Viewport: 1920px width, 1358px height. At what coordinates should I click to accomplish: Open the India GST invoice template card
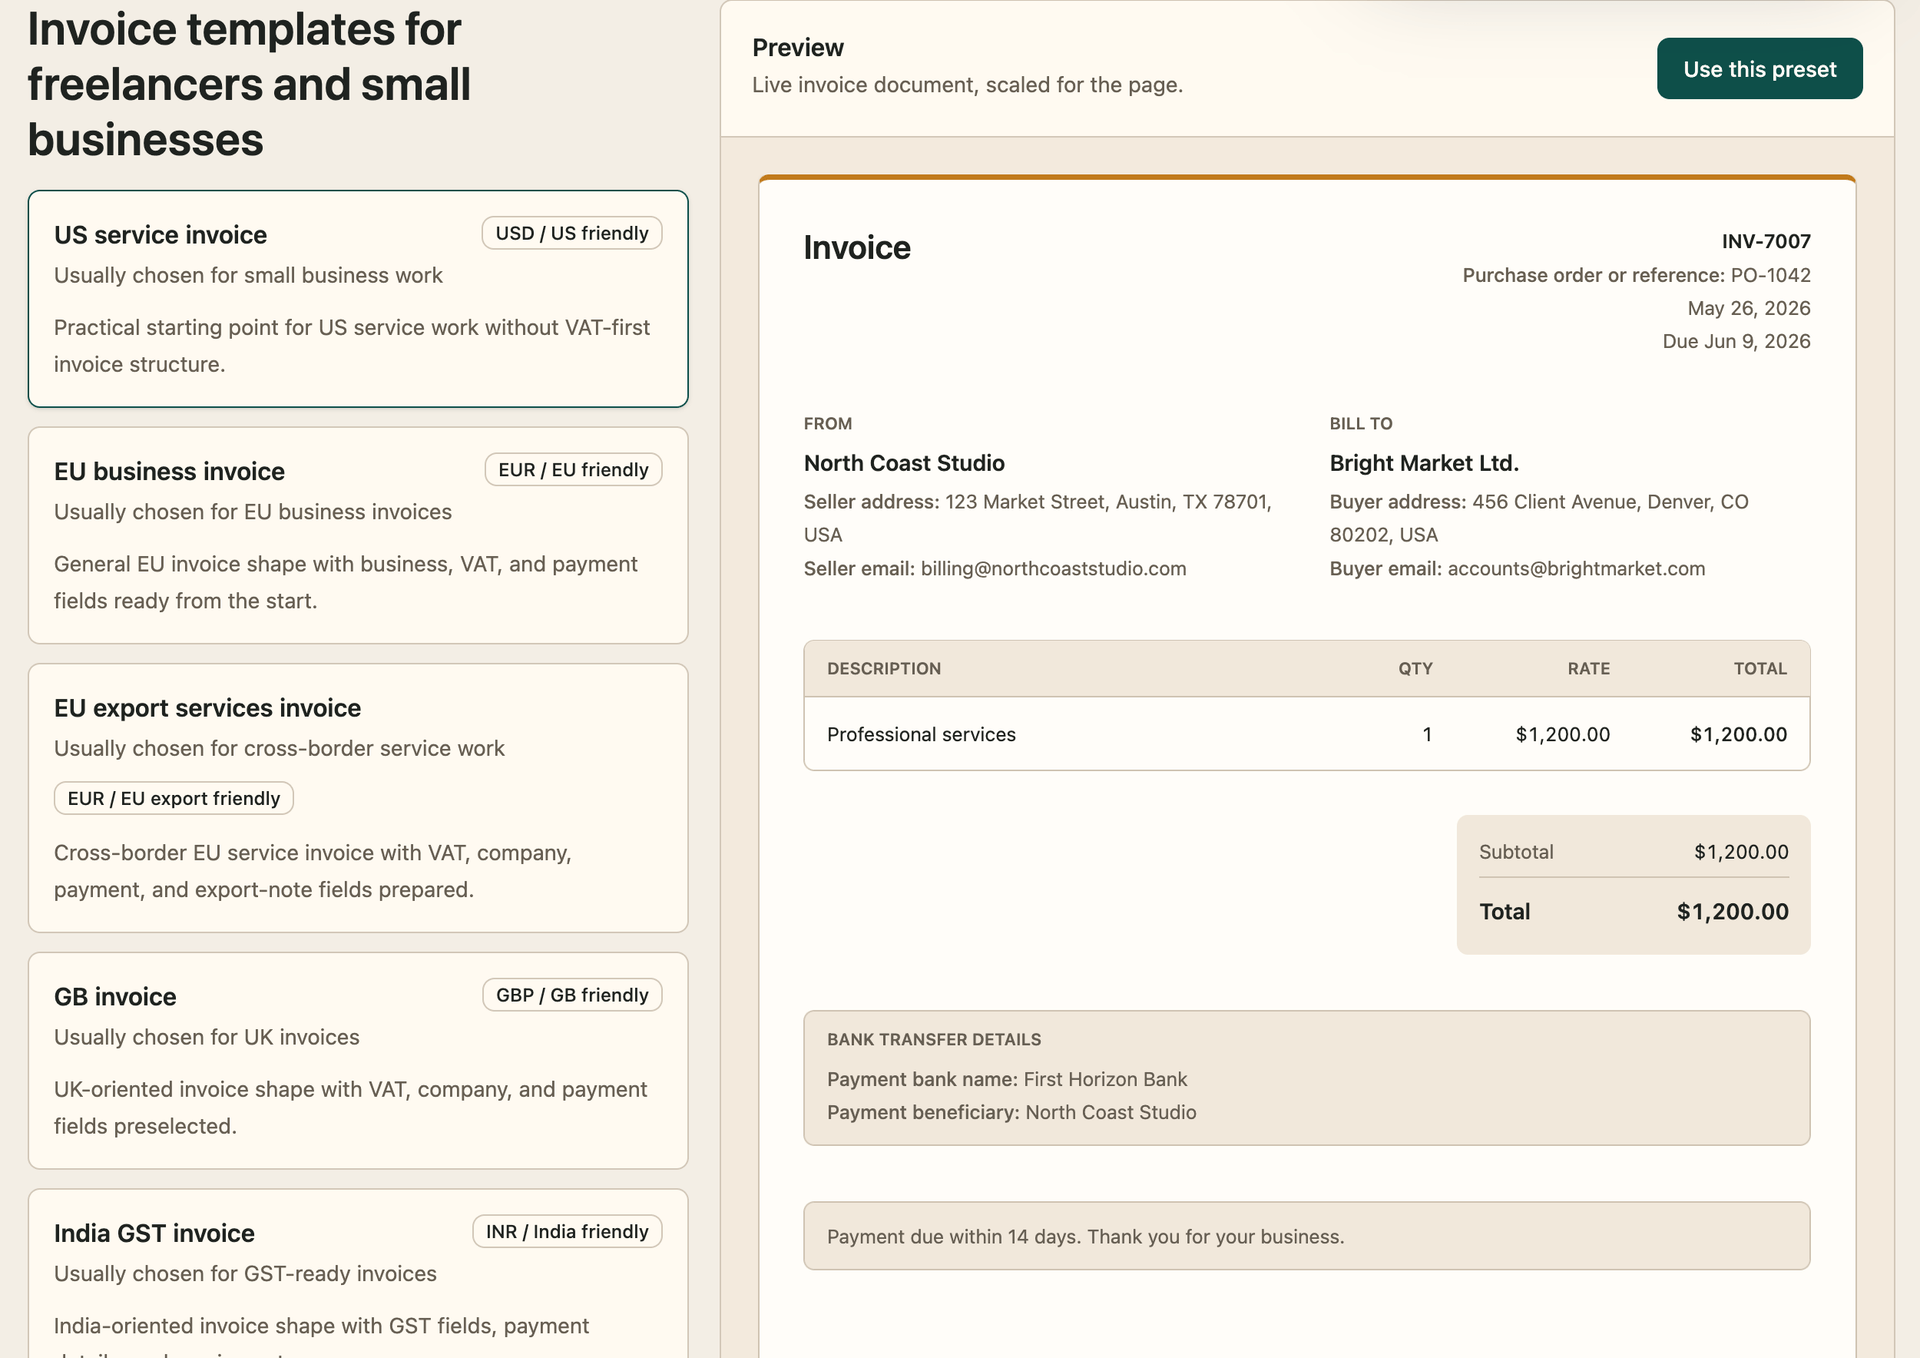[358, 1274]
